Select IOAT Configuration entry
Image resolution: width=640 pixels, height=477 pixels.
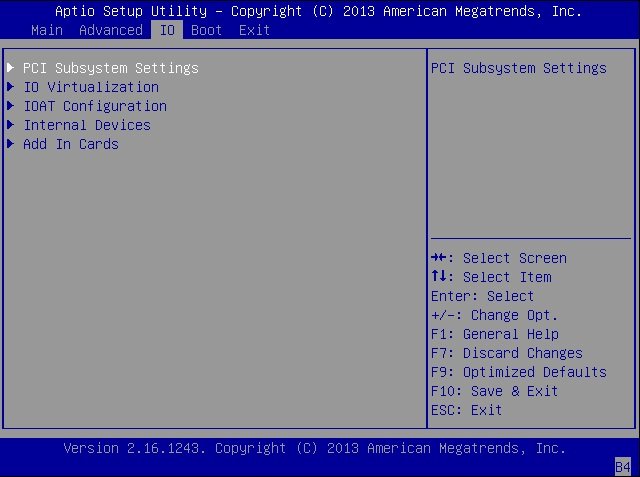pos(95,106)
